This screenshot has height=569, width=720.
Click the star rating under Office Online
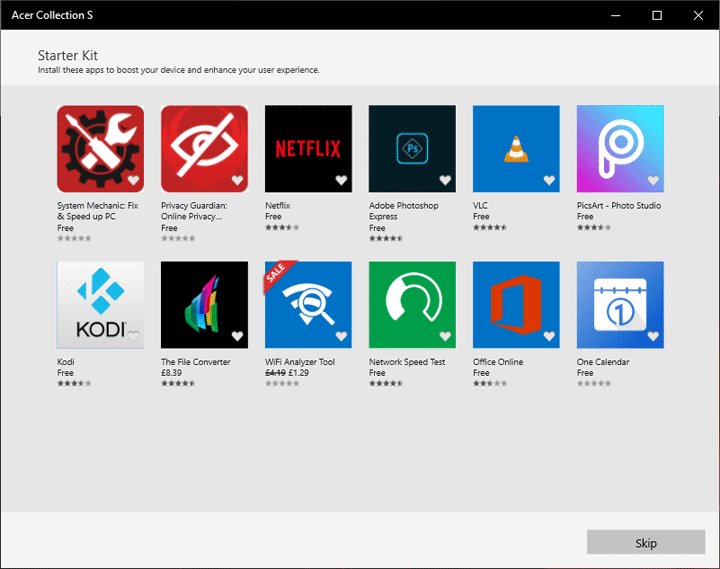(490, 383)
